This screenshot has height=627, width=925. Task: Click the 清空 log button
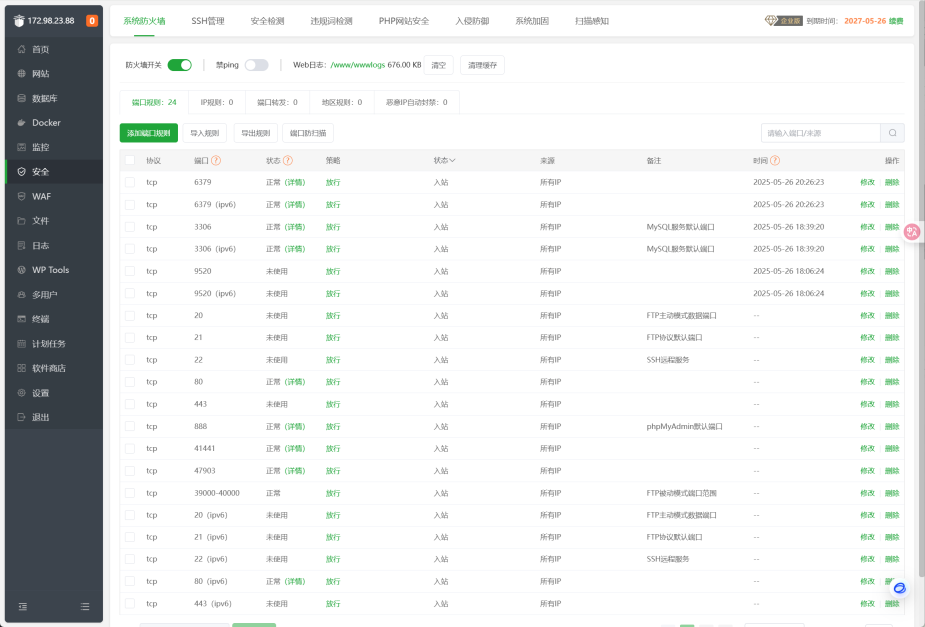[438, 65]
